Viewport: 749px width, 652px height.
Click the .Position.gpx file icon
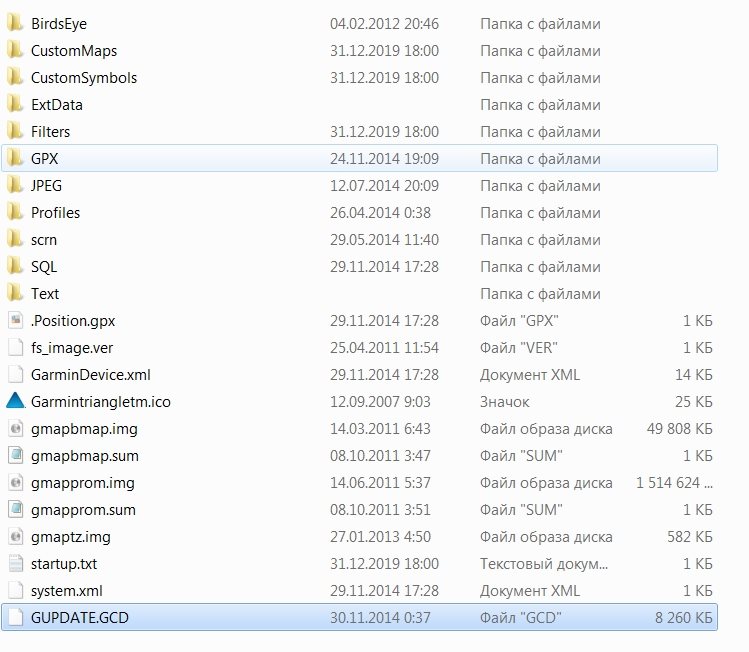tap(15, 320)
